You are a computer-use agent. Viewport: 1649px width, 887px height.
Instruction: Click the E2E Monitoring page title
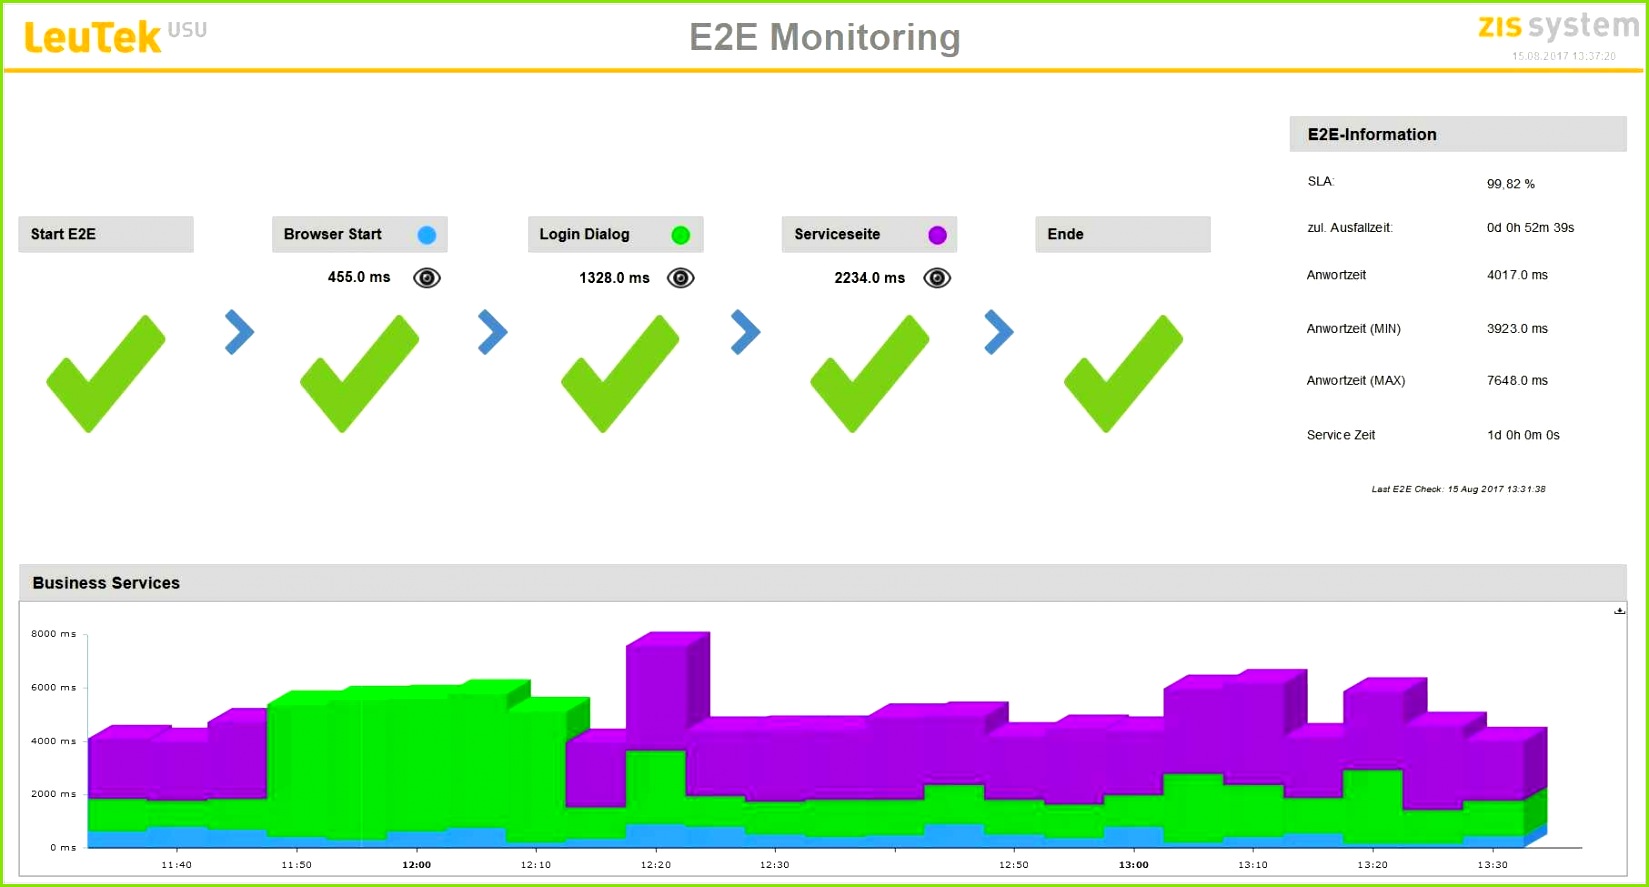coord(825,37)
